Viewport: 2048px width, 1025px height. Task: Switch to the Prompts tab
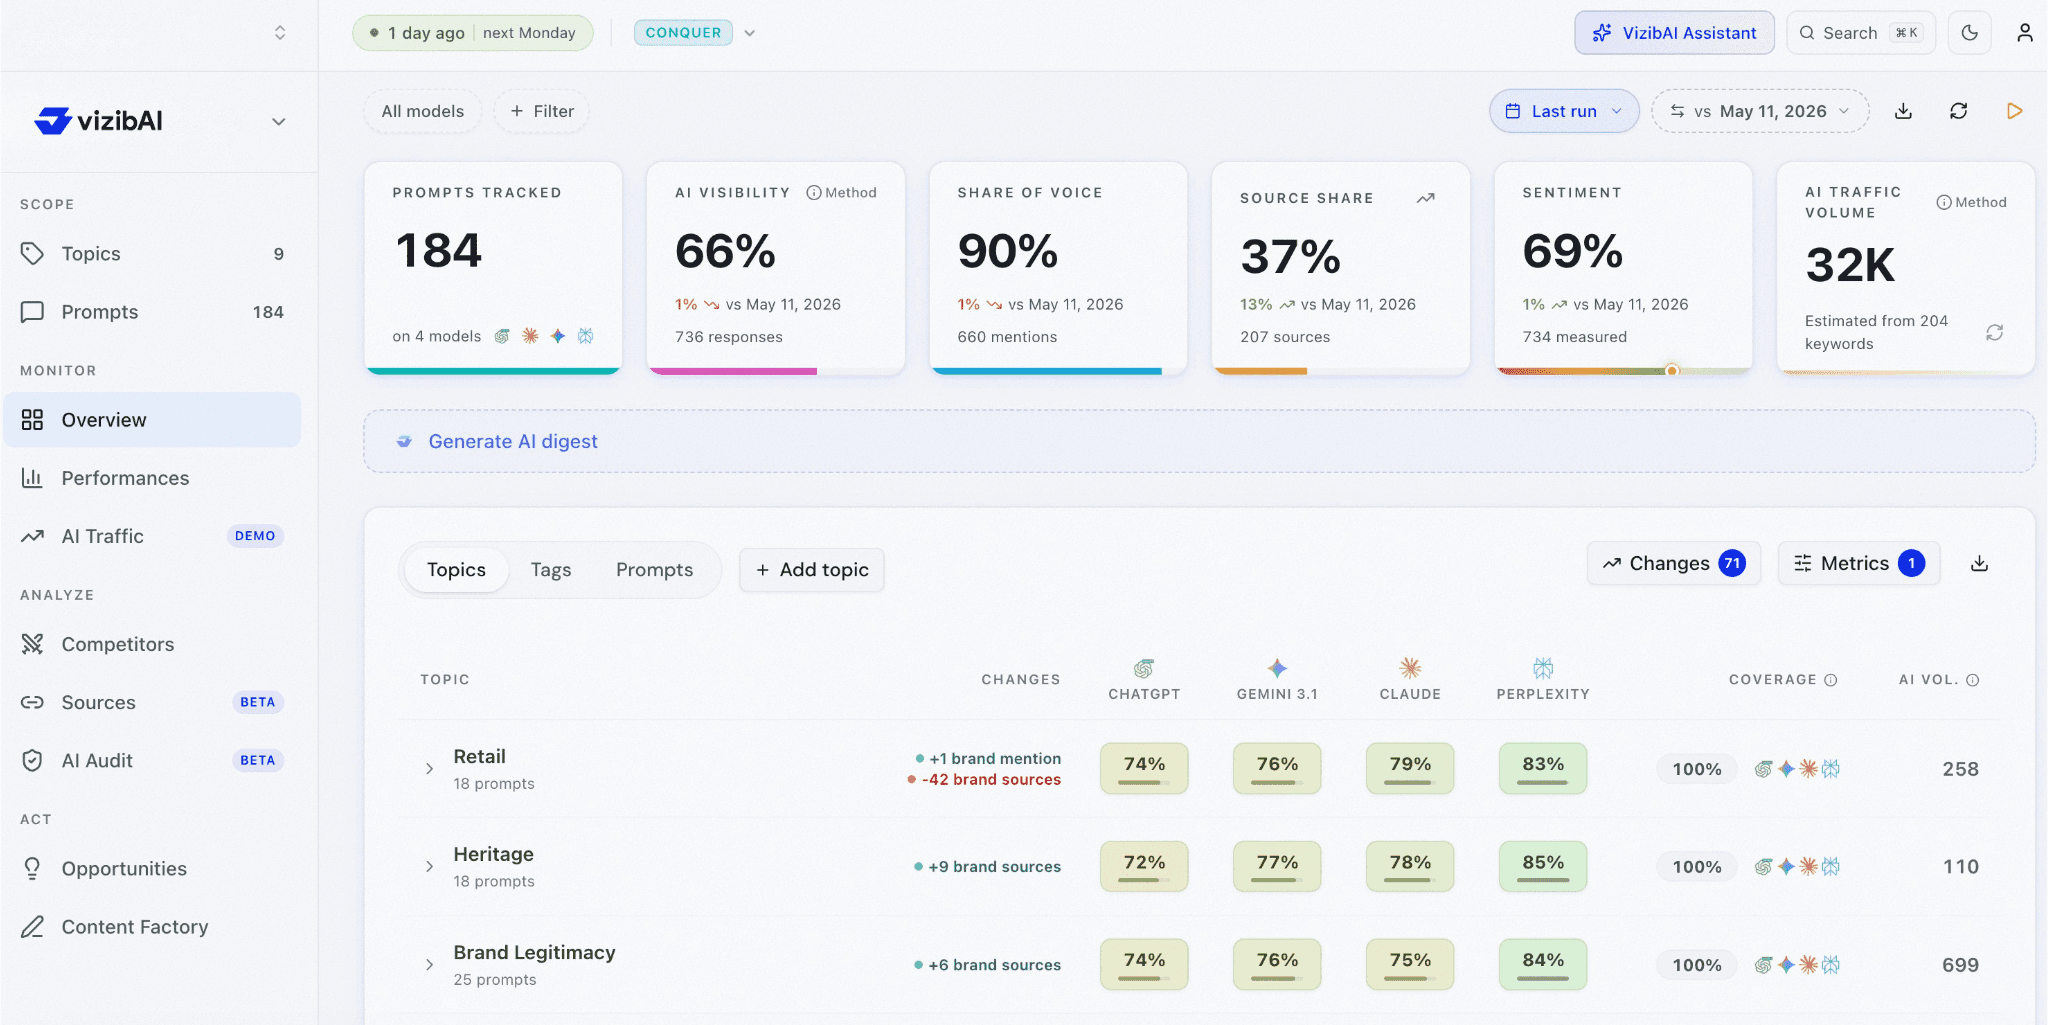pyautogui.click(x=654, y=570)
